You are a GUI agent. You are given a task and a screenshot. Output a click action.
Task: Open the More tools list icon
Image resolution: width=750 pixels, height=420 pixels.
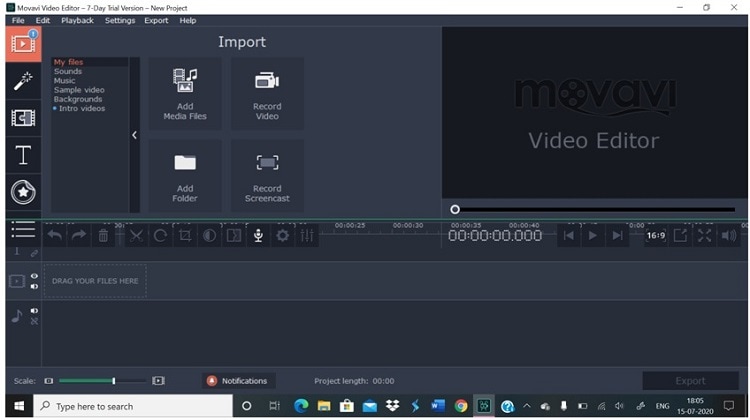[23, 230]
